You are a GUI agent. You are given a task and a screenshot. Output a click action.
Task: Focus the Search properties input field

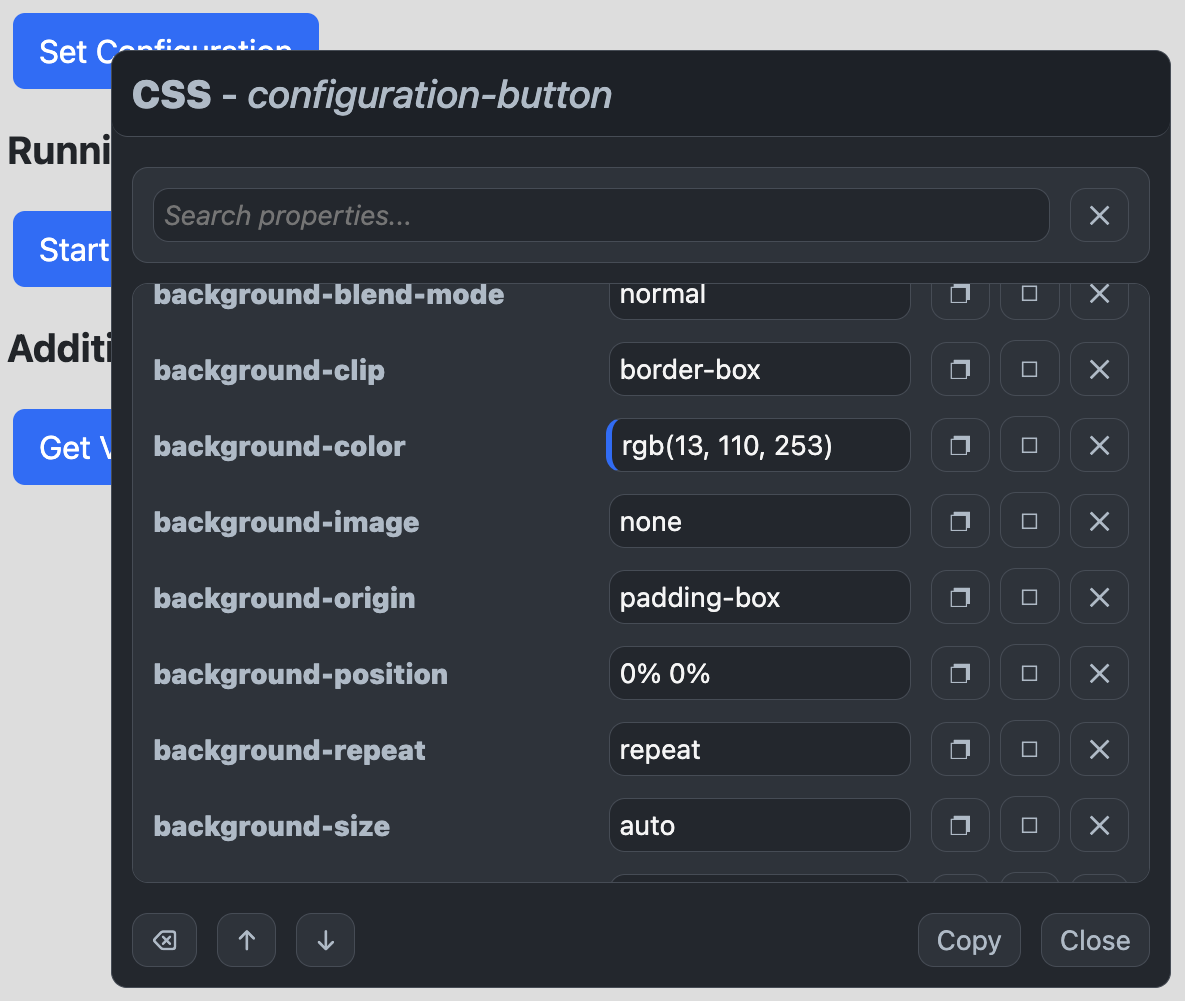601,215
